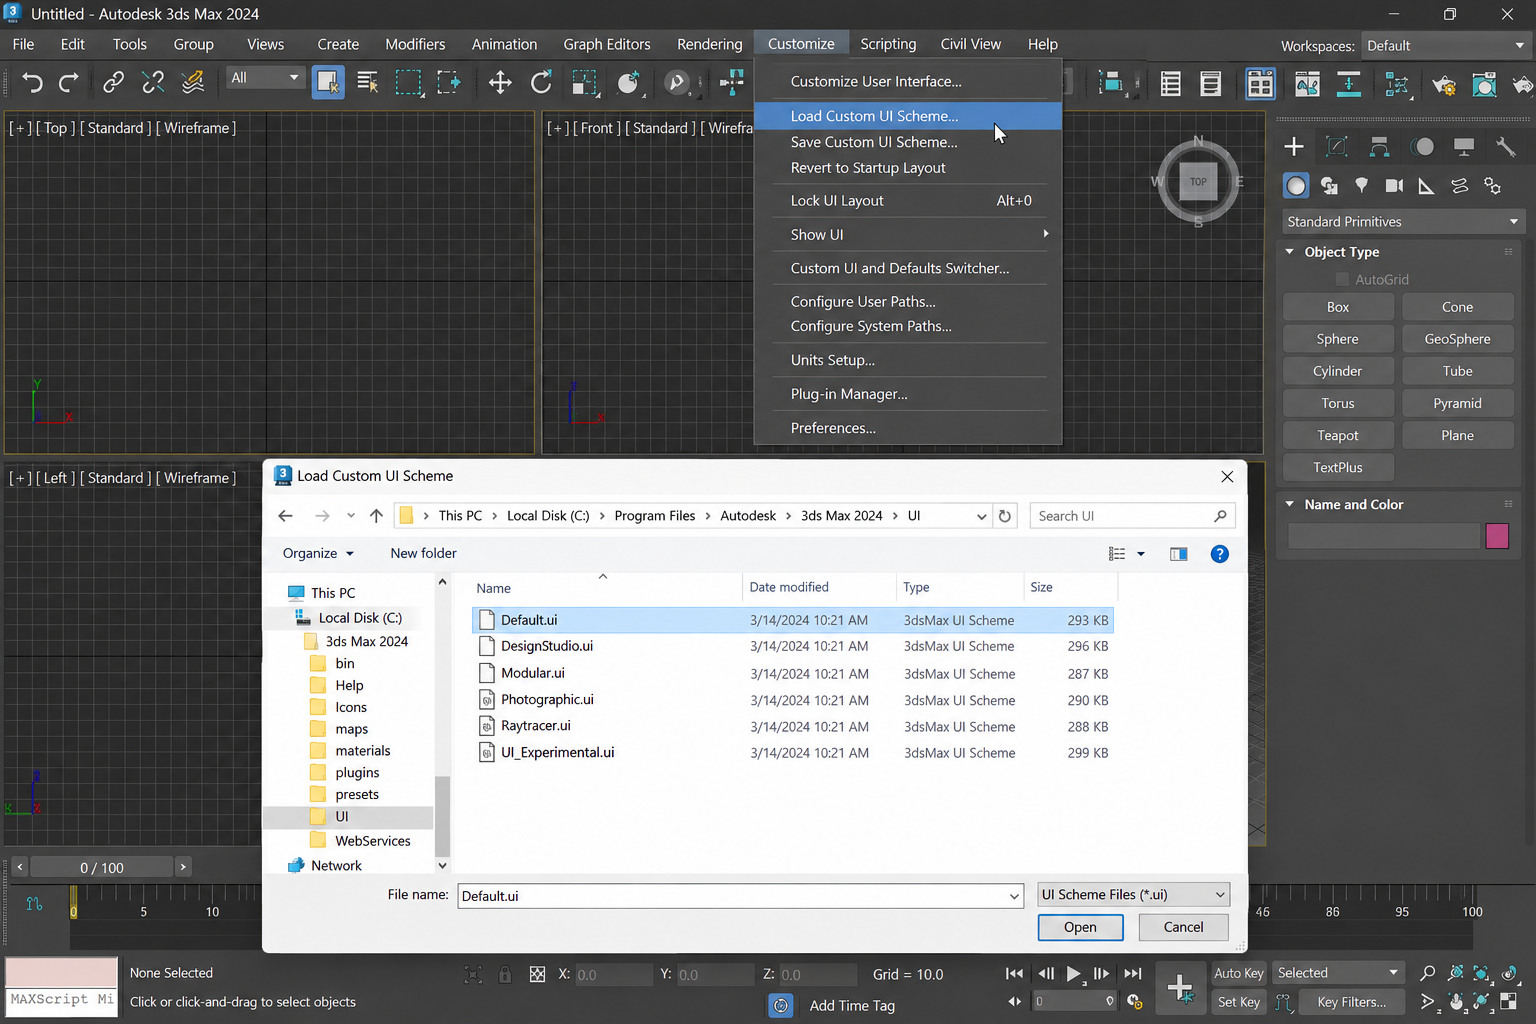
Task: Open the Standard Primitives dropdown
Action: point(1402,222)
